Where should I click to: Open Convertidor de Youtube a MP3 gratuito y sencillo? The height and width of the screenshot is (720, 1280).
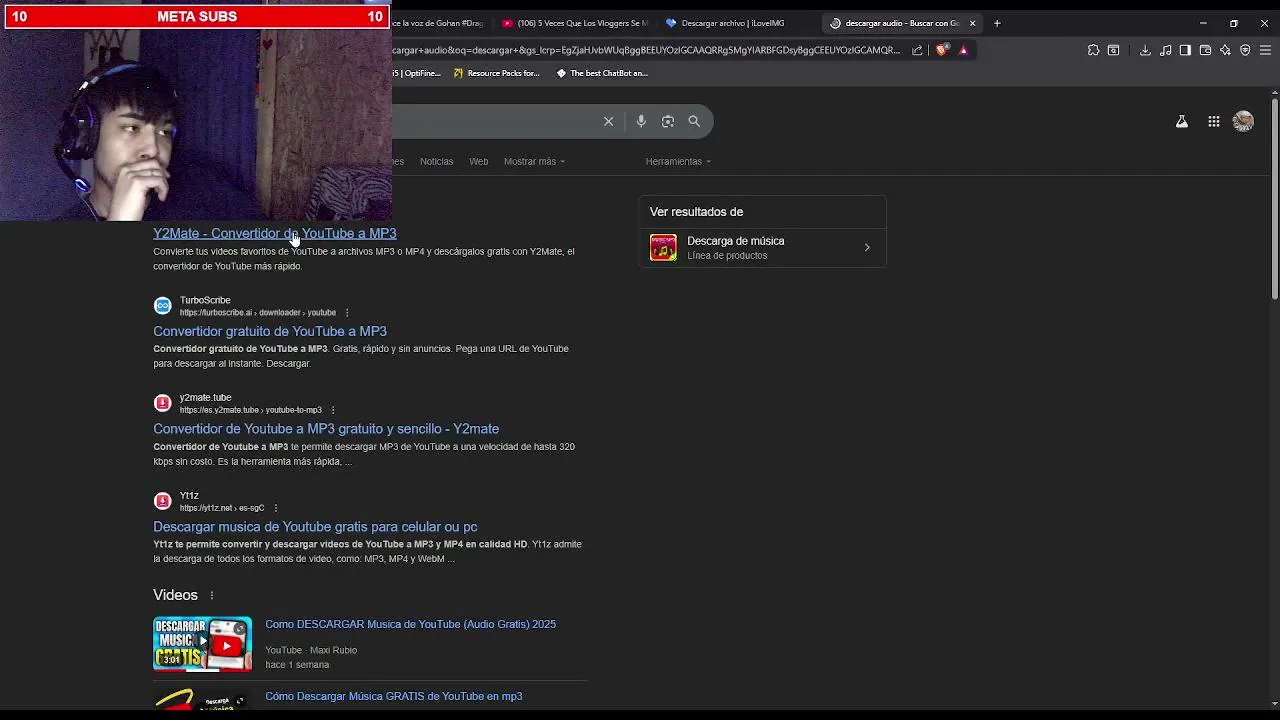point(326,429)
